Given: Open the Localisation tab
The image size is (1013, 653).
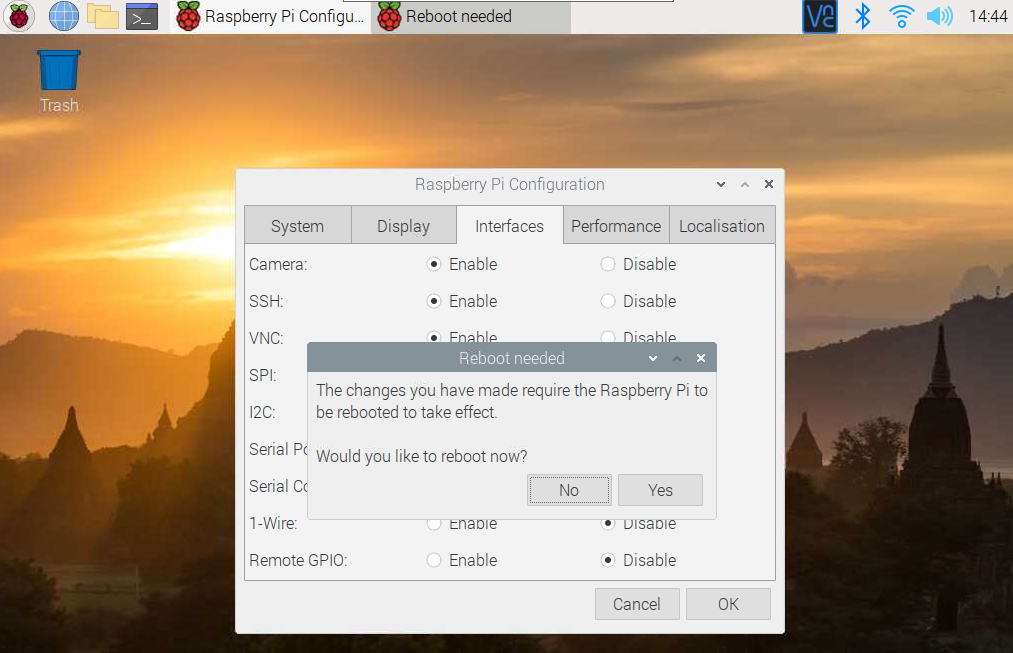Looking at the screenshot, I should (x=721, y=225).
